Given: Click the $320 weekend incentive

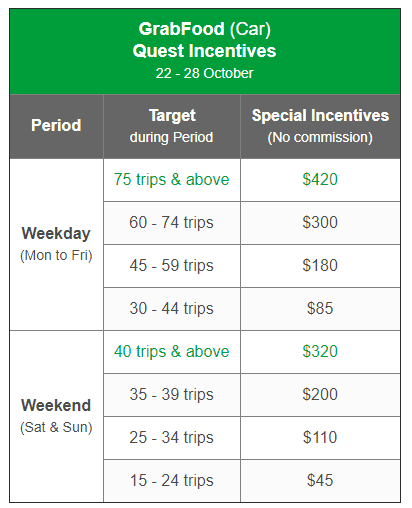Looking at the screenshot, I should click(320, 351).
